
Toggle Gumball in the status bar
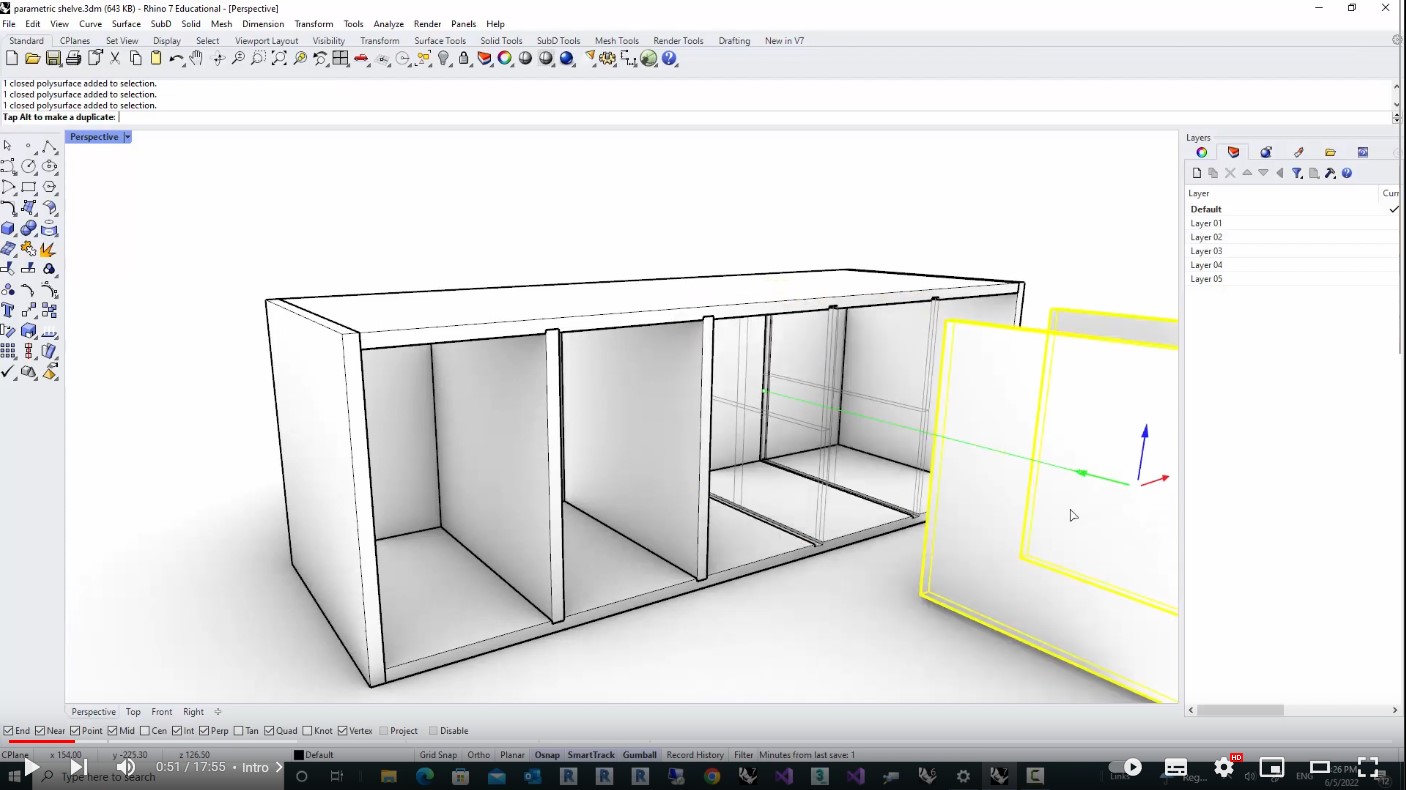pos(639,755)
